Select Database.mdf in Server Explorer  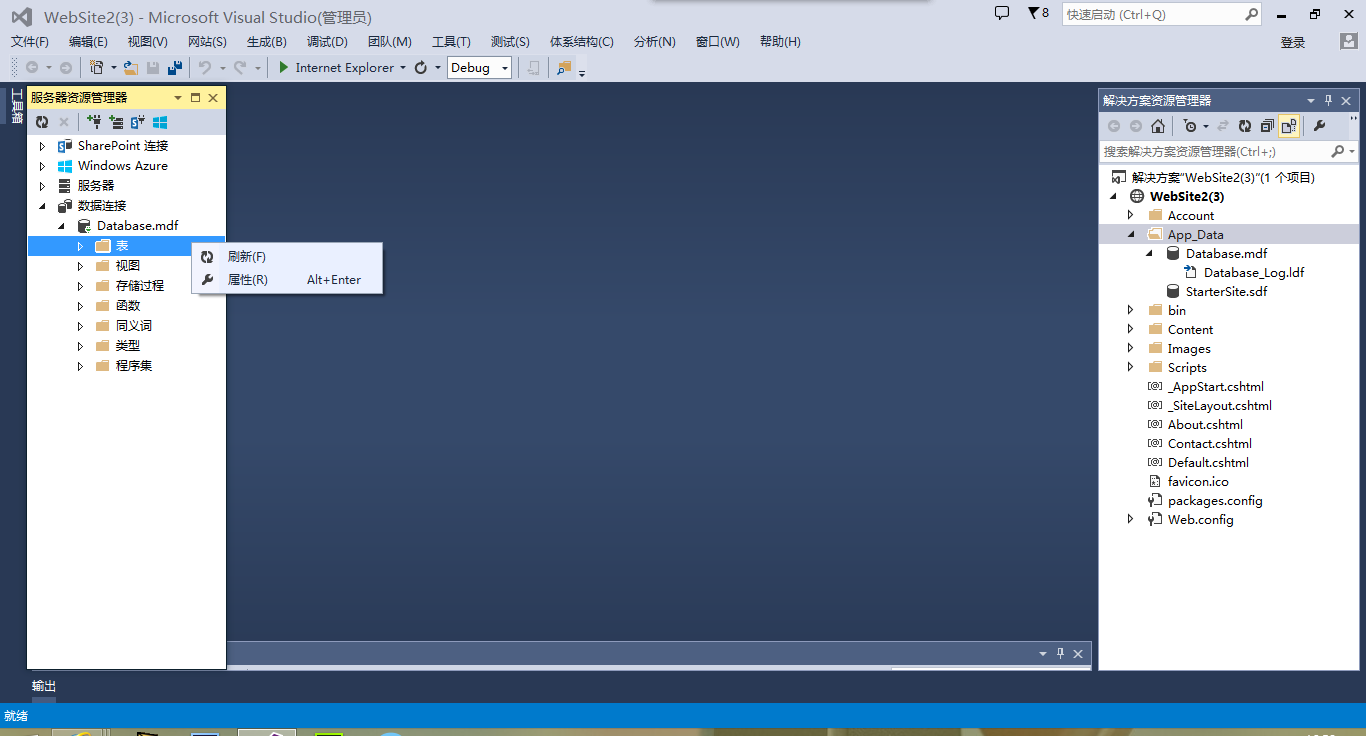click(x=137, y=226)
